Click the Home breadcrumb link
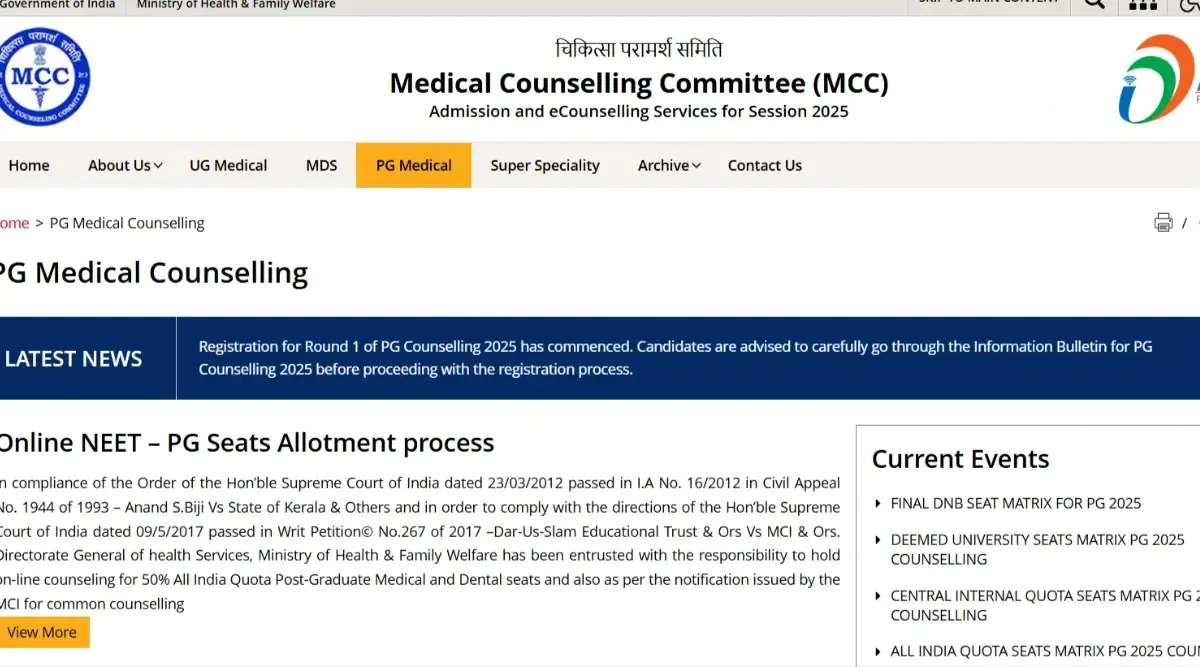Screen dimensions: 1200x667 click(x=14, y=223)
